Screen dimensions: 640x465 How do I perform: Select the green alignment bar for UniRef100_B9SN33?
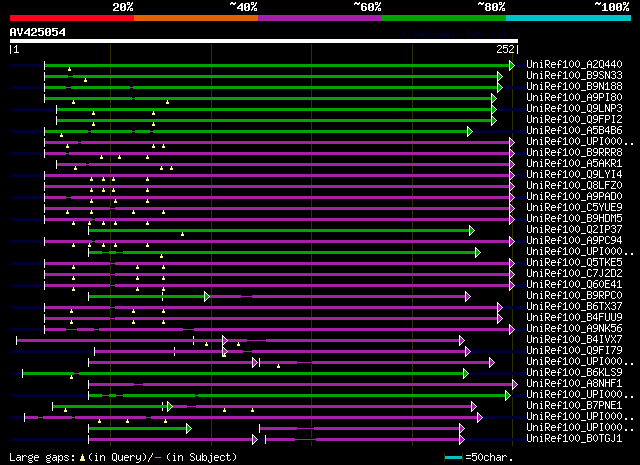coord(271,76)
